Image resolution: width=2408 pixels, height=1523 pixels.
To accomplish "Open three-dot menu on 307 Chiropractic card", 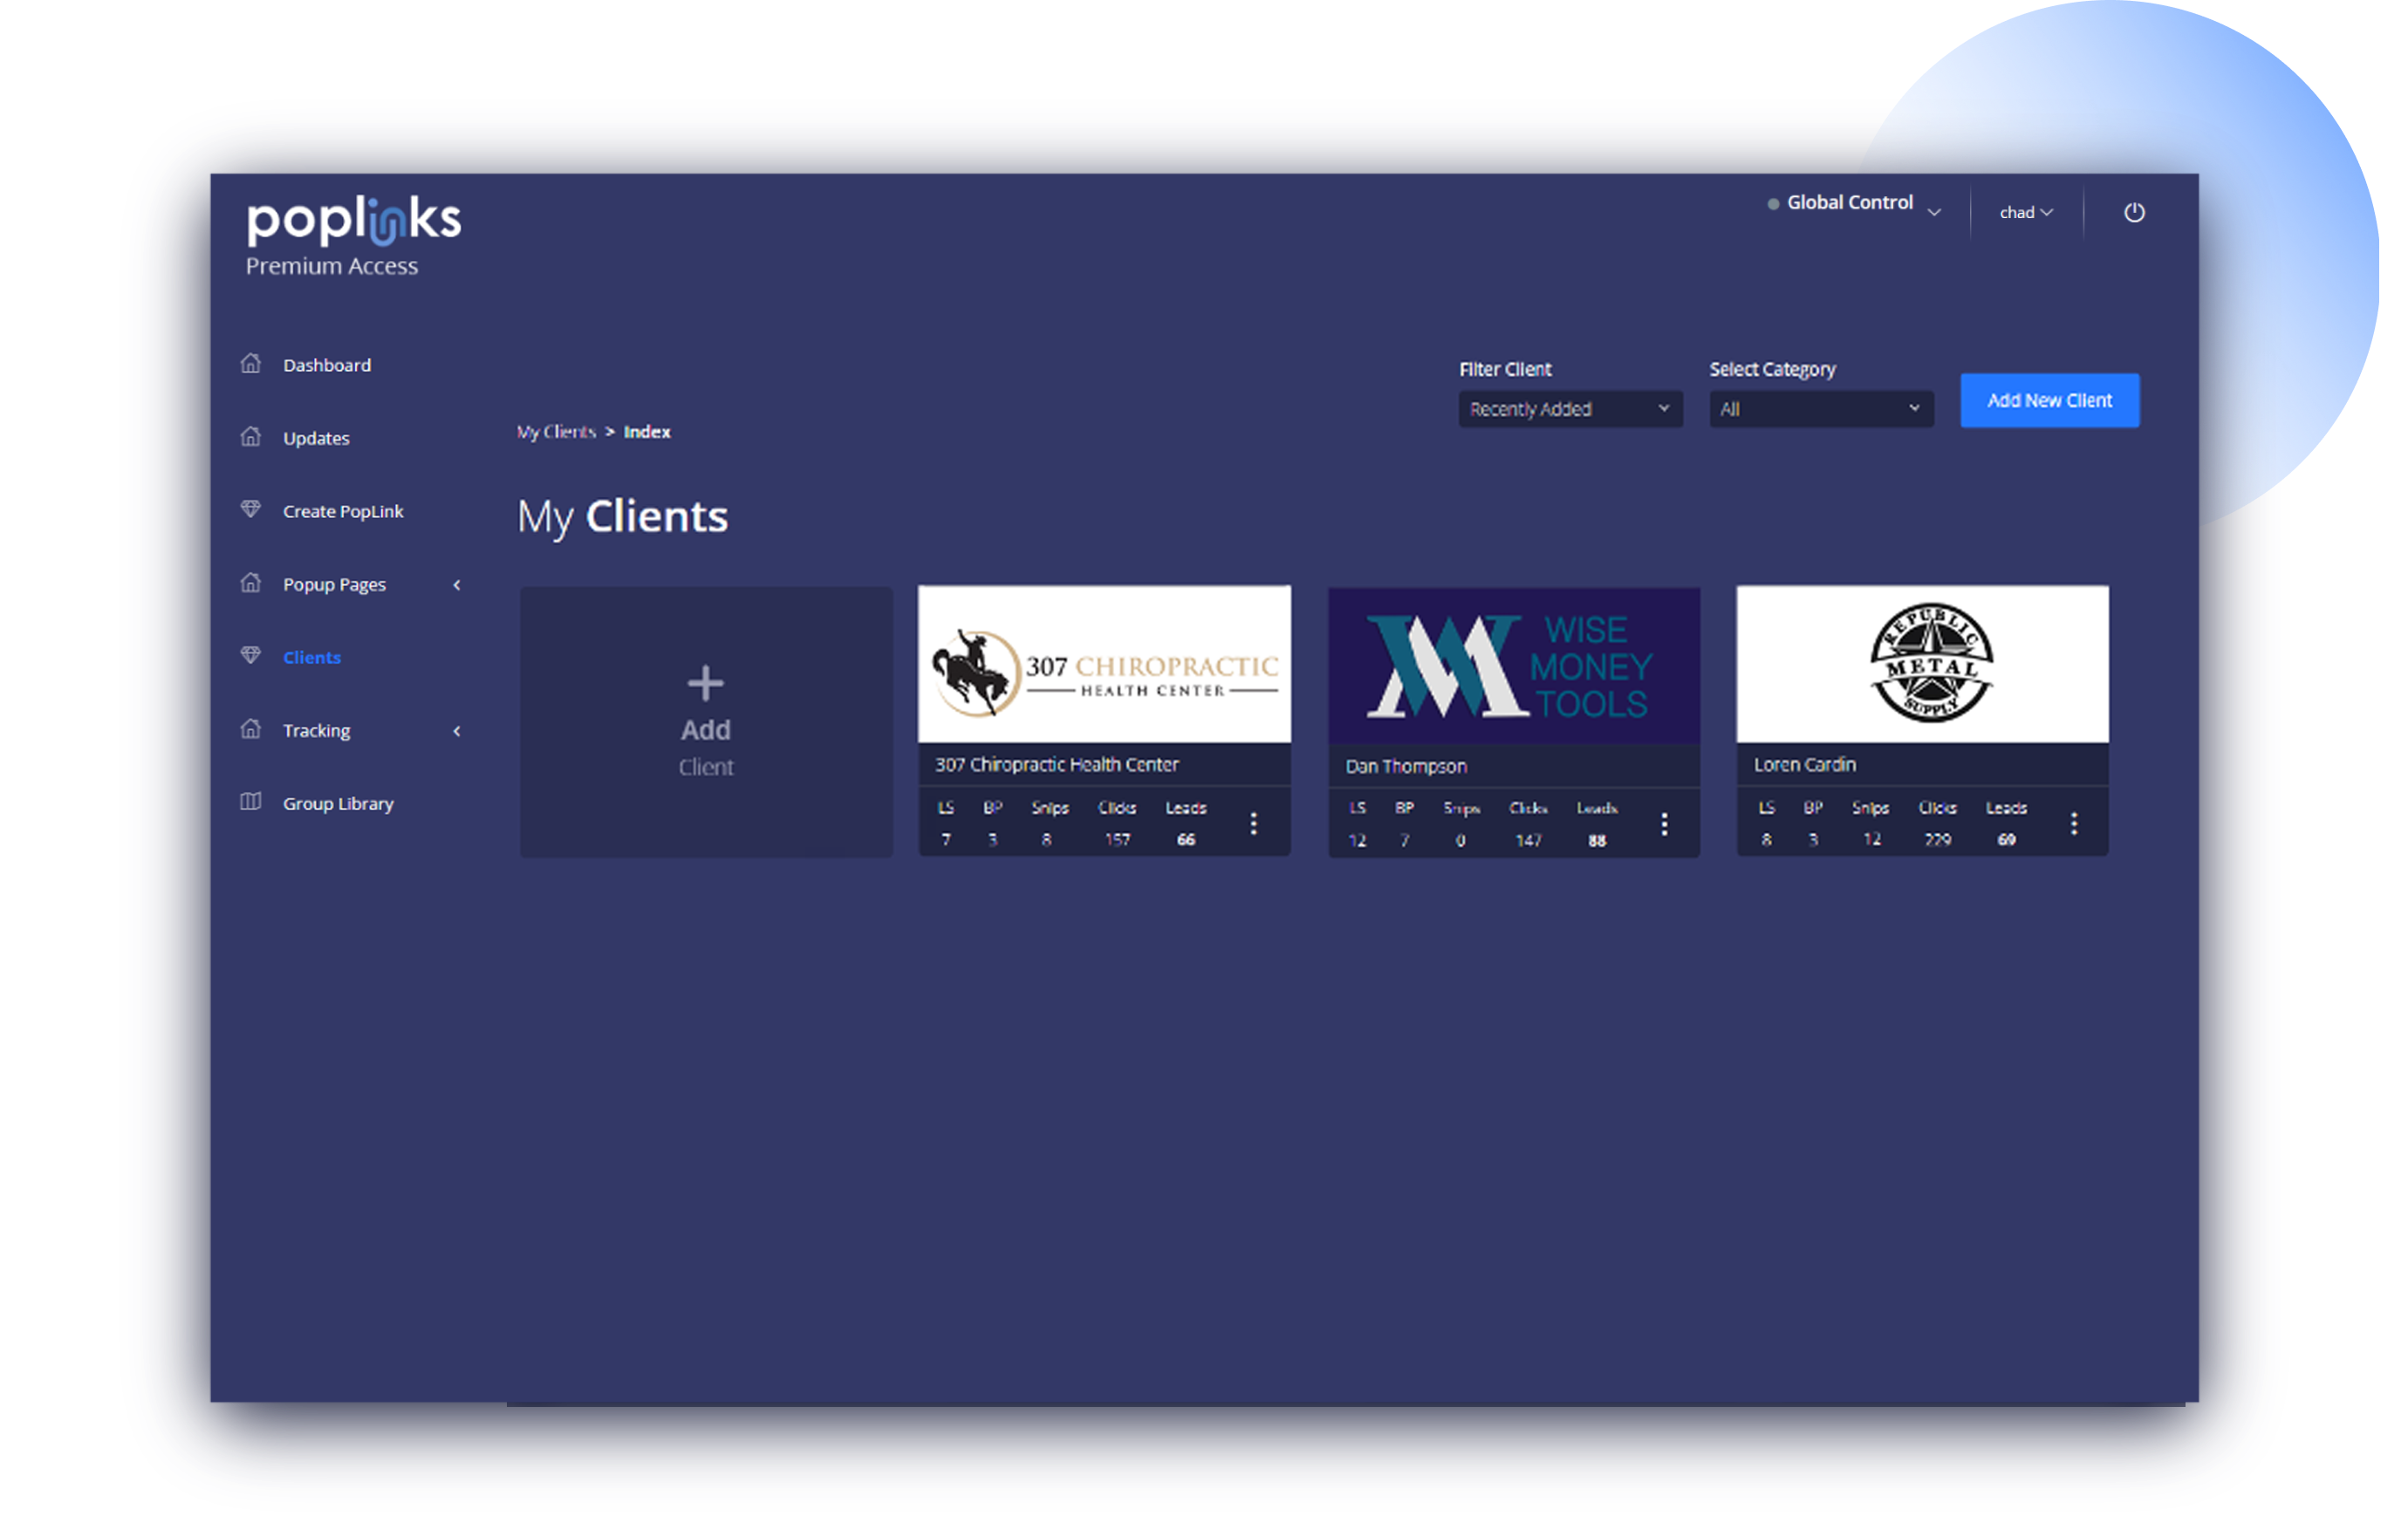I will [x=1253, y=823].
